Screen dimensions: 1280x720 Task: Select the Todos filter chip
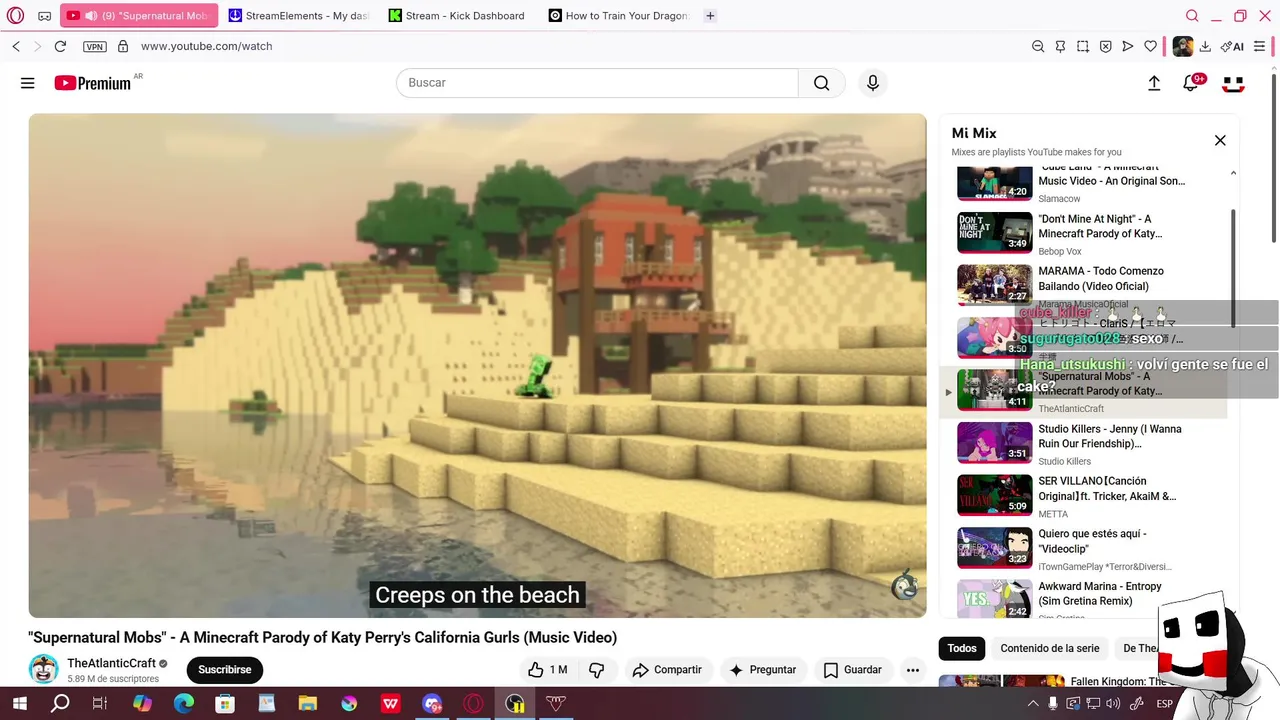pyautogui.click(x=962, y=648)
